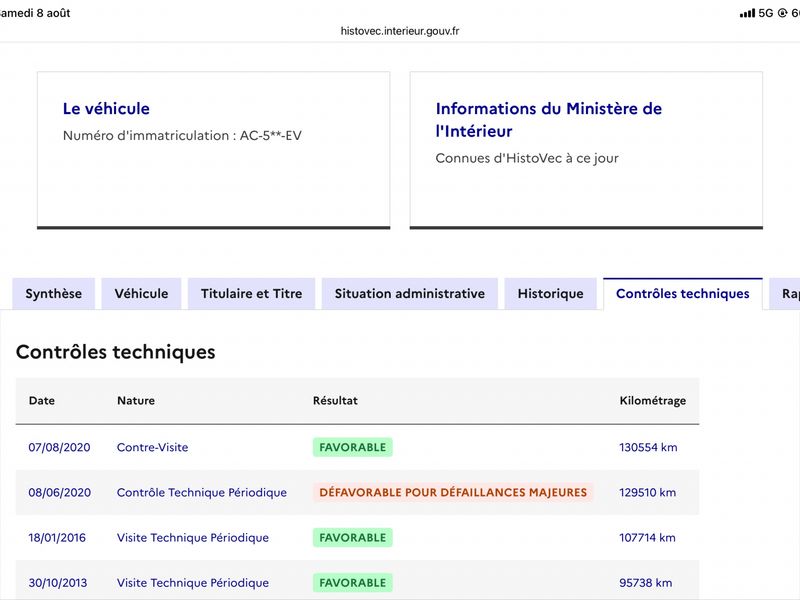800x600 pixels.
Task: Click the date 07/08/2020
Action: point(59,447)
